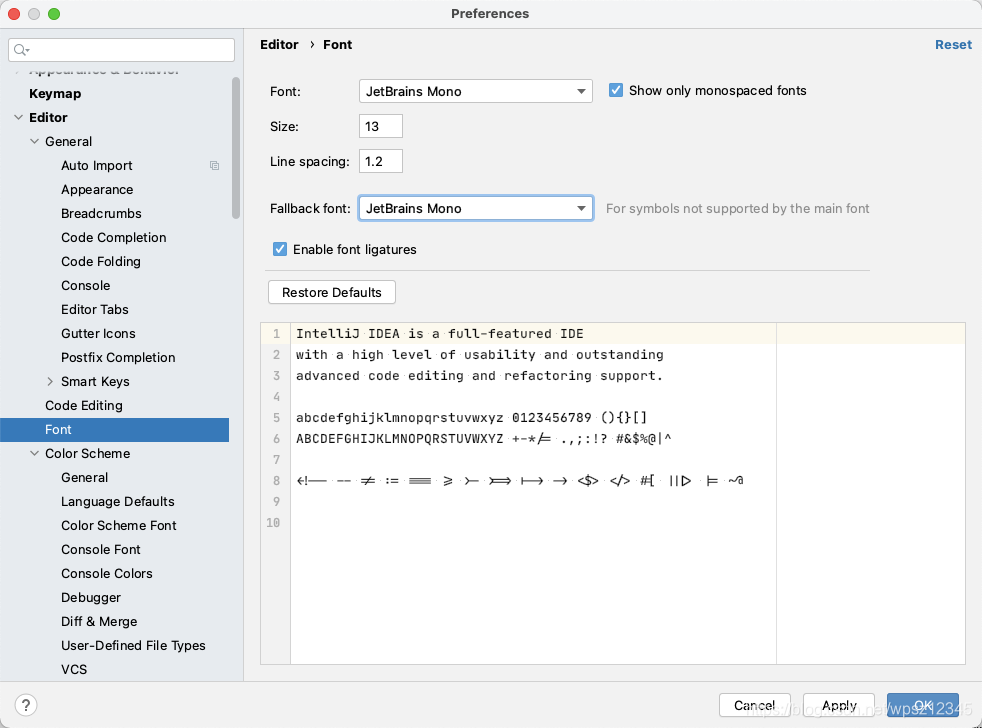The height and width of the screenshot is (728, 982).
Task: Open Editor Tabs settings
Action: (95, 309)
